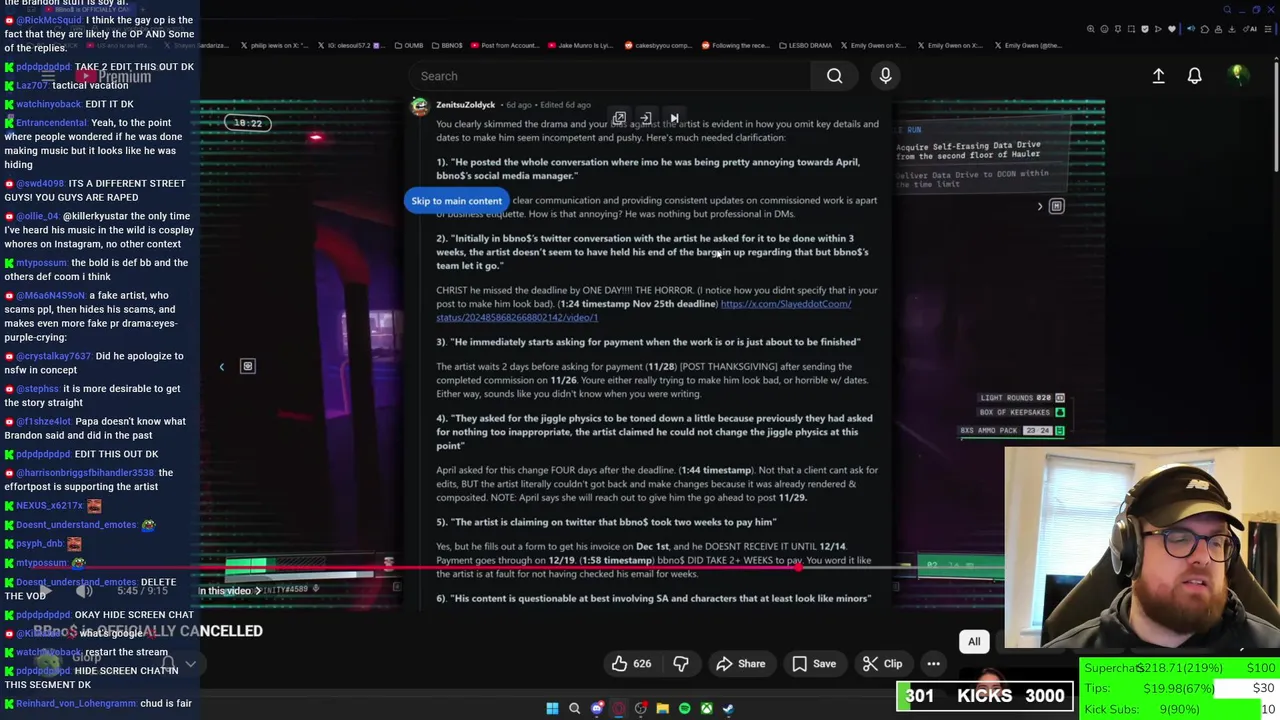The image size is (1280, 720).
Task: Open File Explorer from taskbar
Action: click(662, 709)
